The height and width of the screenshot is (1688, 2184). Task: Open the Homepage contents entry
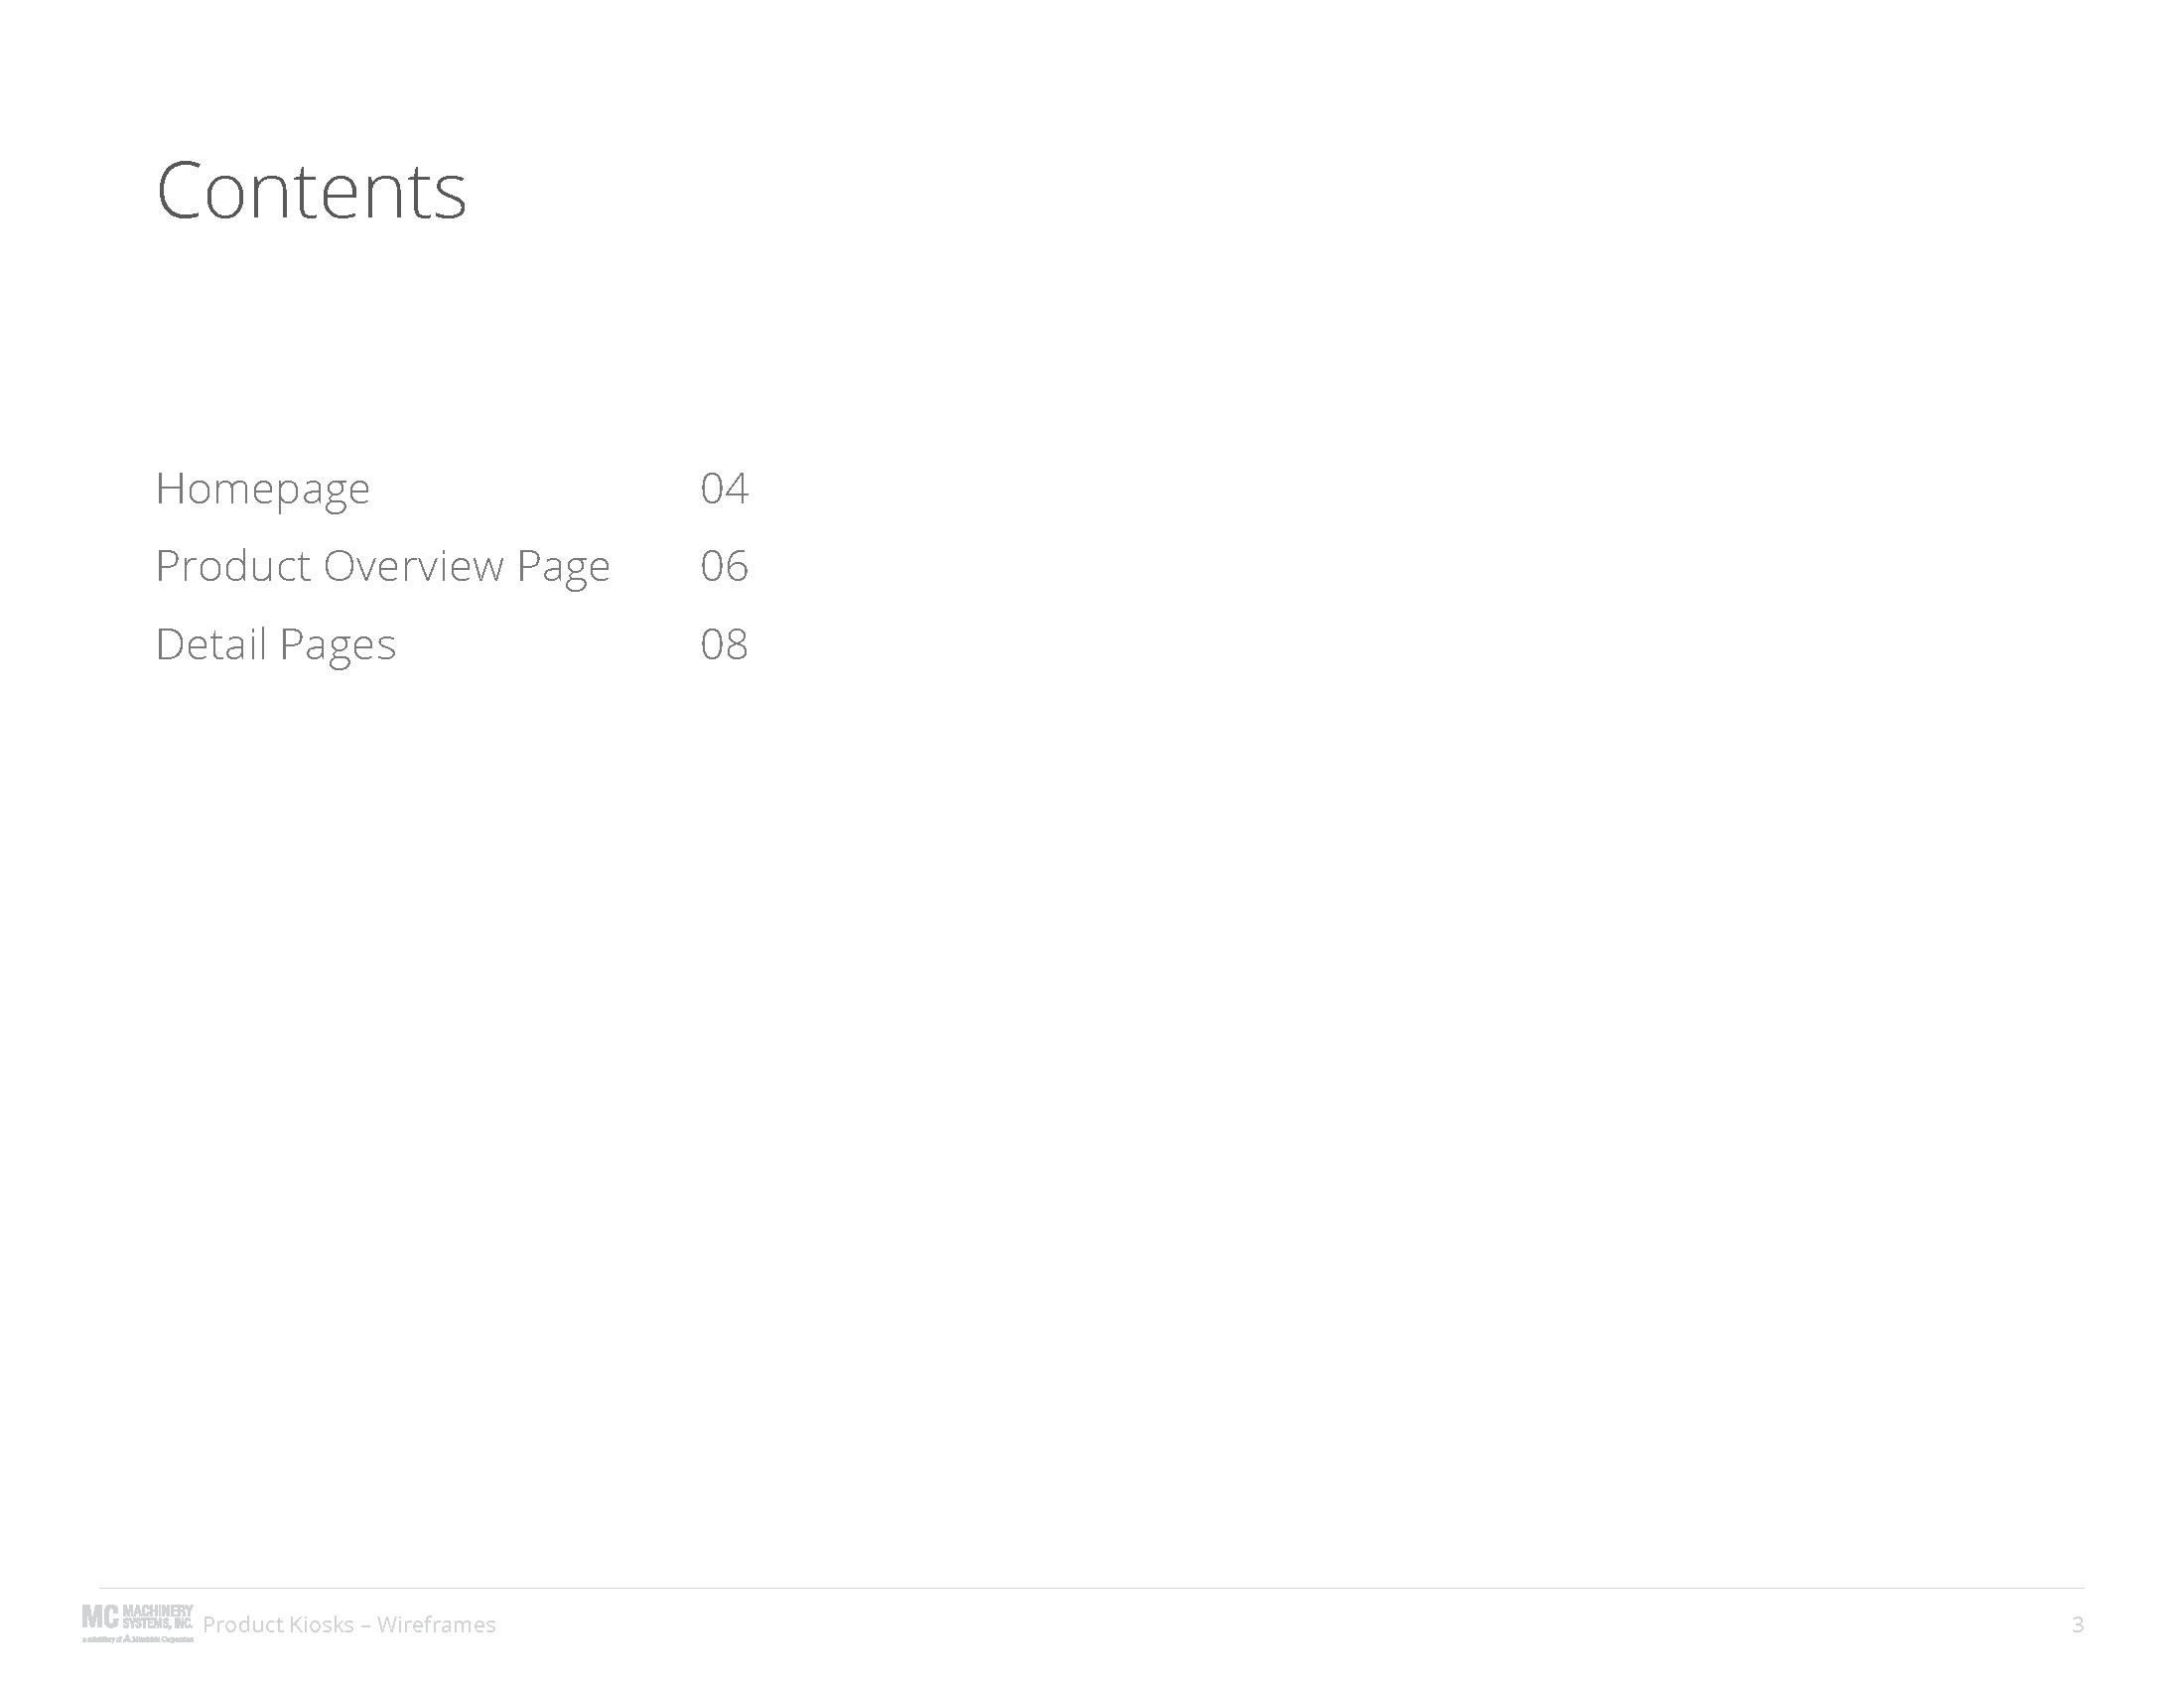click(x=263, y=489)
